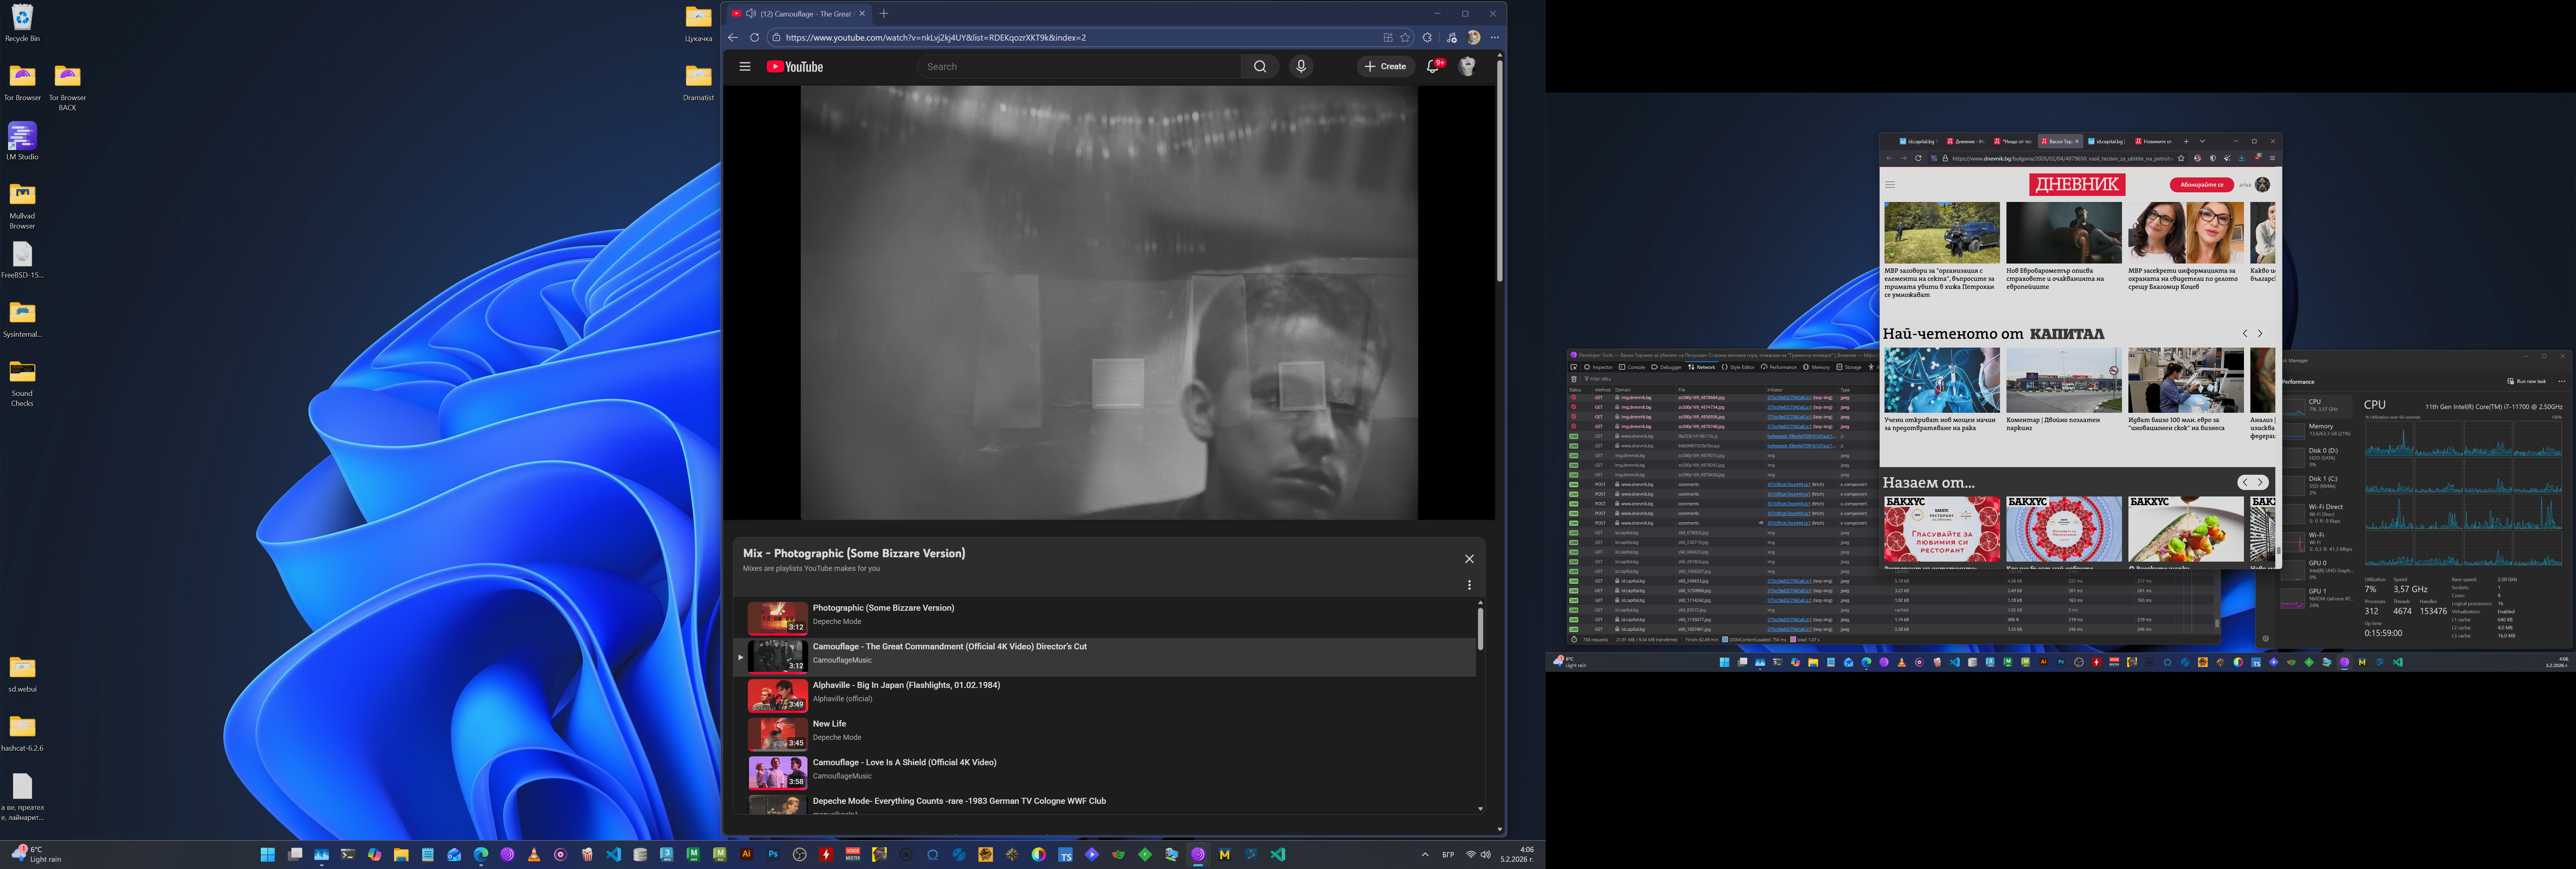Go back in the Edge YouTube window
The width and height of the screenshot is (2576, 869).
[733, 38]
